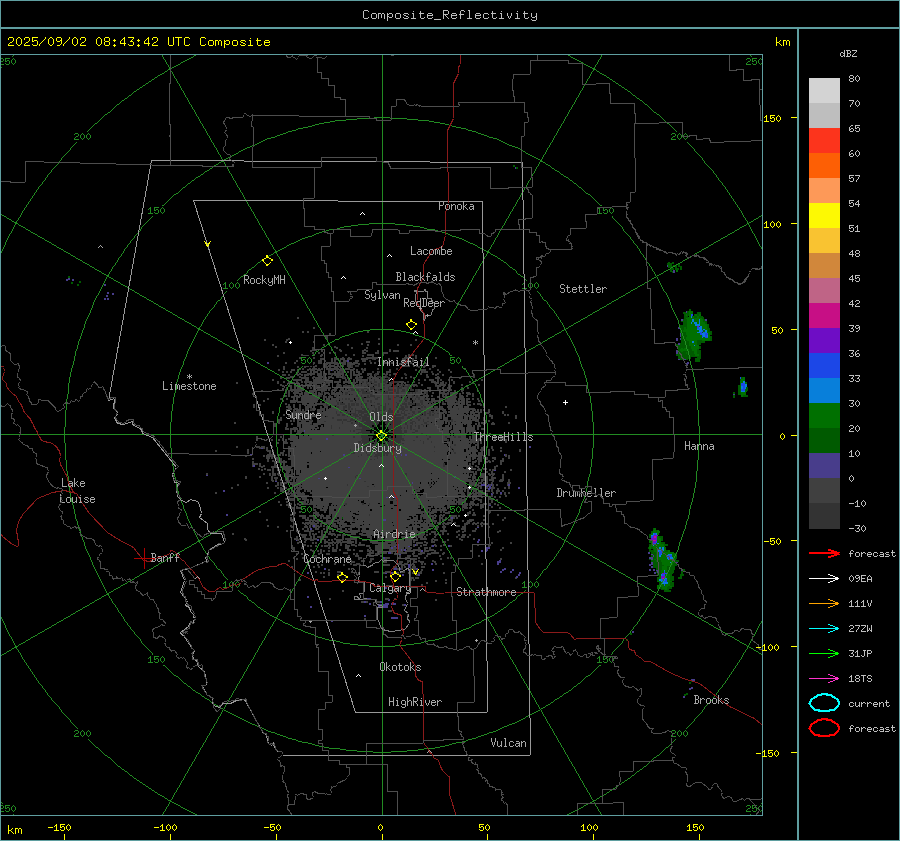Select the blue swatch between 36 and 33
The height and width of the screenshot is (841, 900).
click(x=824, y=366)
